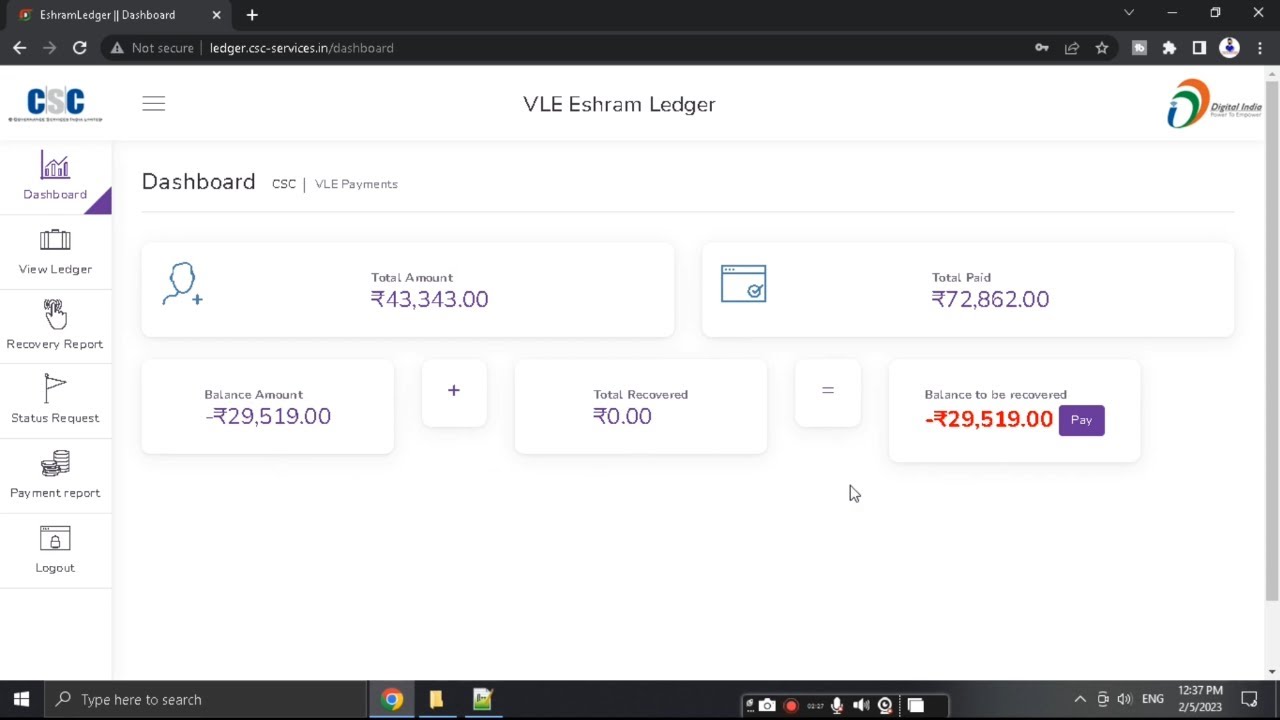Click the -₹29,519.00 Balance Amount value
This screenshot has height=720, width=1280.
[267, 416]
